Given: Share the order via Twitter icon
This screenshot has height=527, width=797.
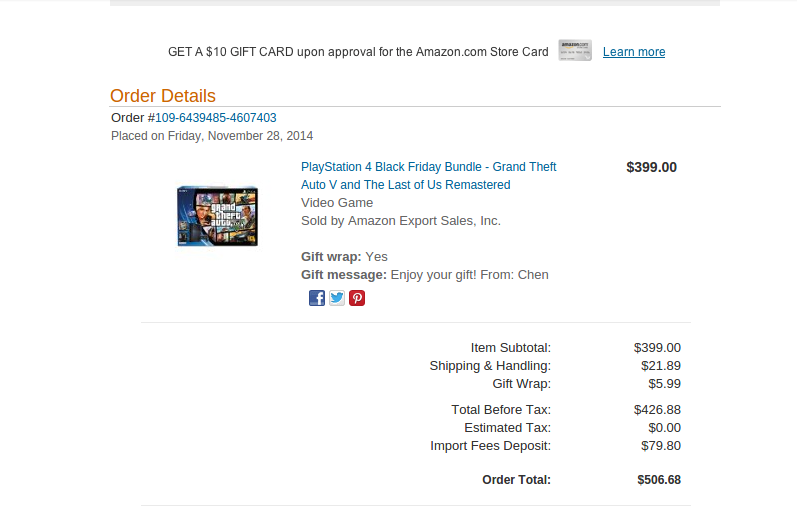Looking at the screenshot, I should point(337,298).
